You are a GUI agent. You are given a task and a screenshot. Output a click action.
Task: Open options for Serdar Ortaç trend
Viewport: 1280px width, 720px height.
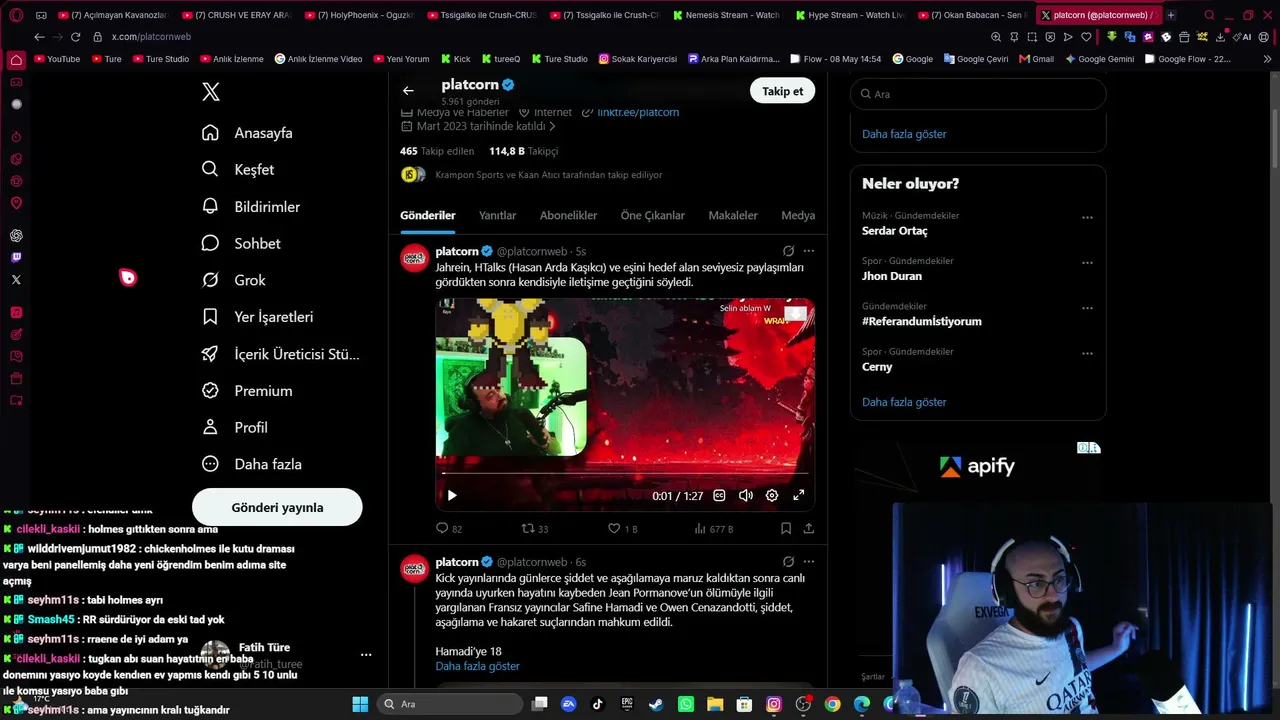click(x=1087, y=218)
